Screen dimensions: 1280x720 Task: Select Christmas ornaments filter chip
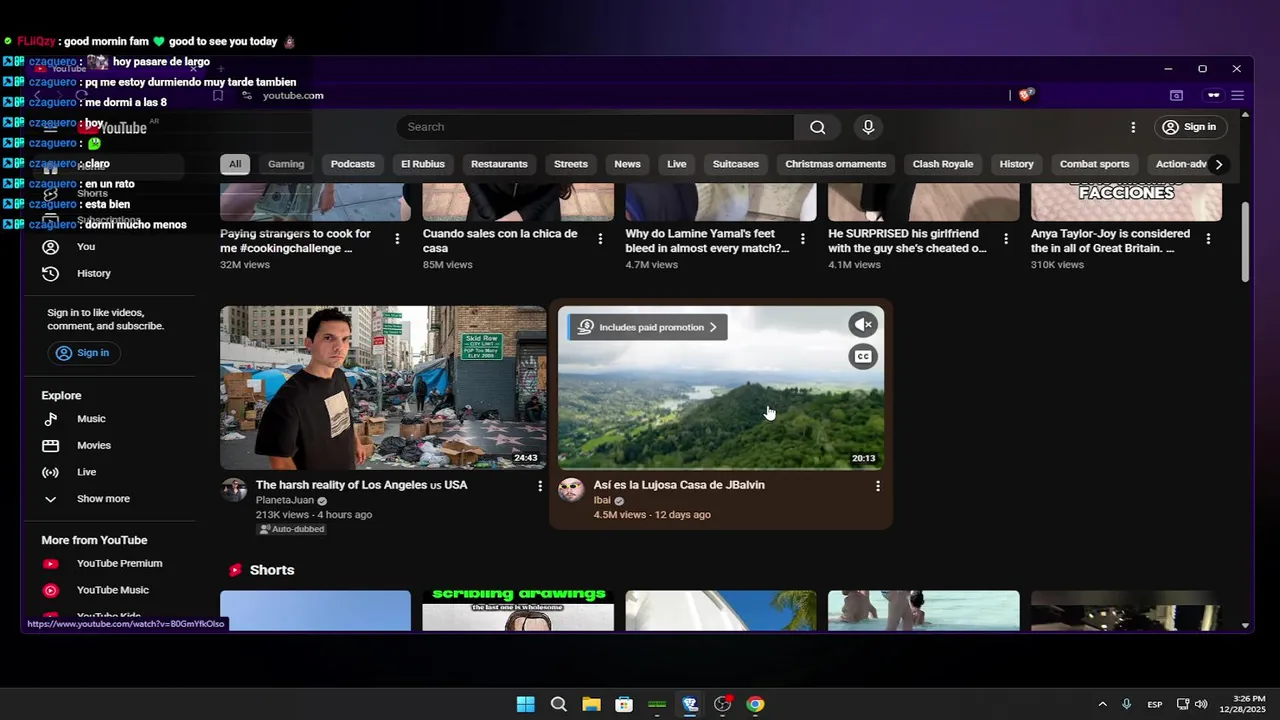pyautogui.click(x=836, y=164)
